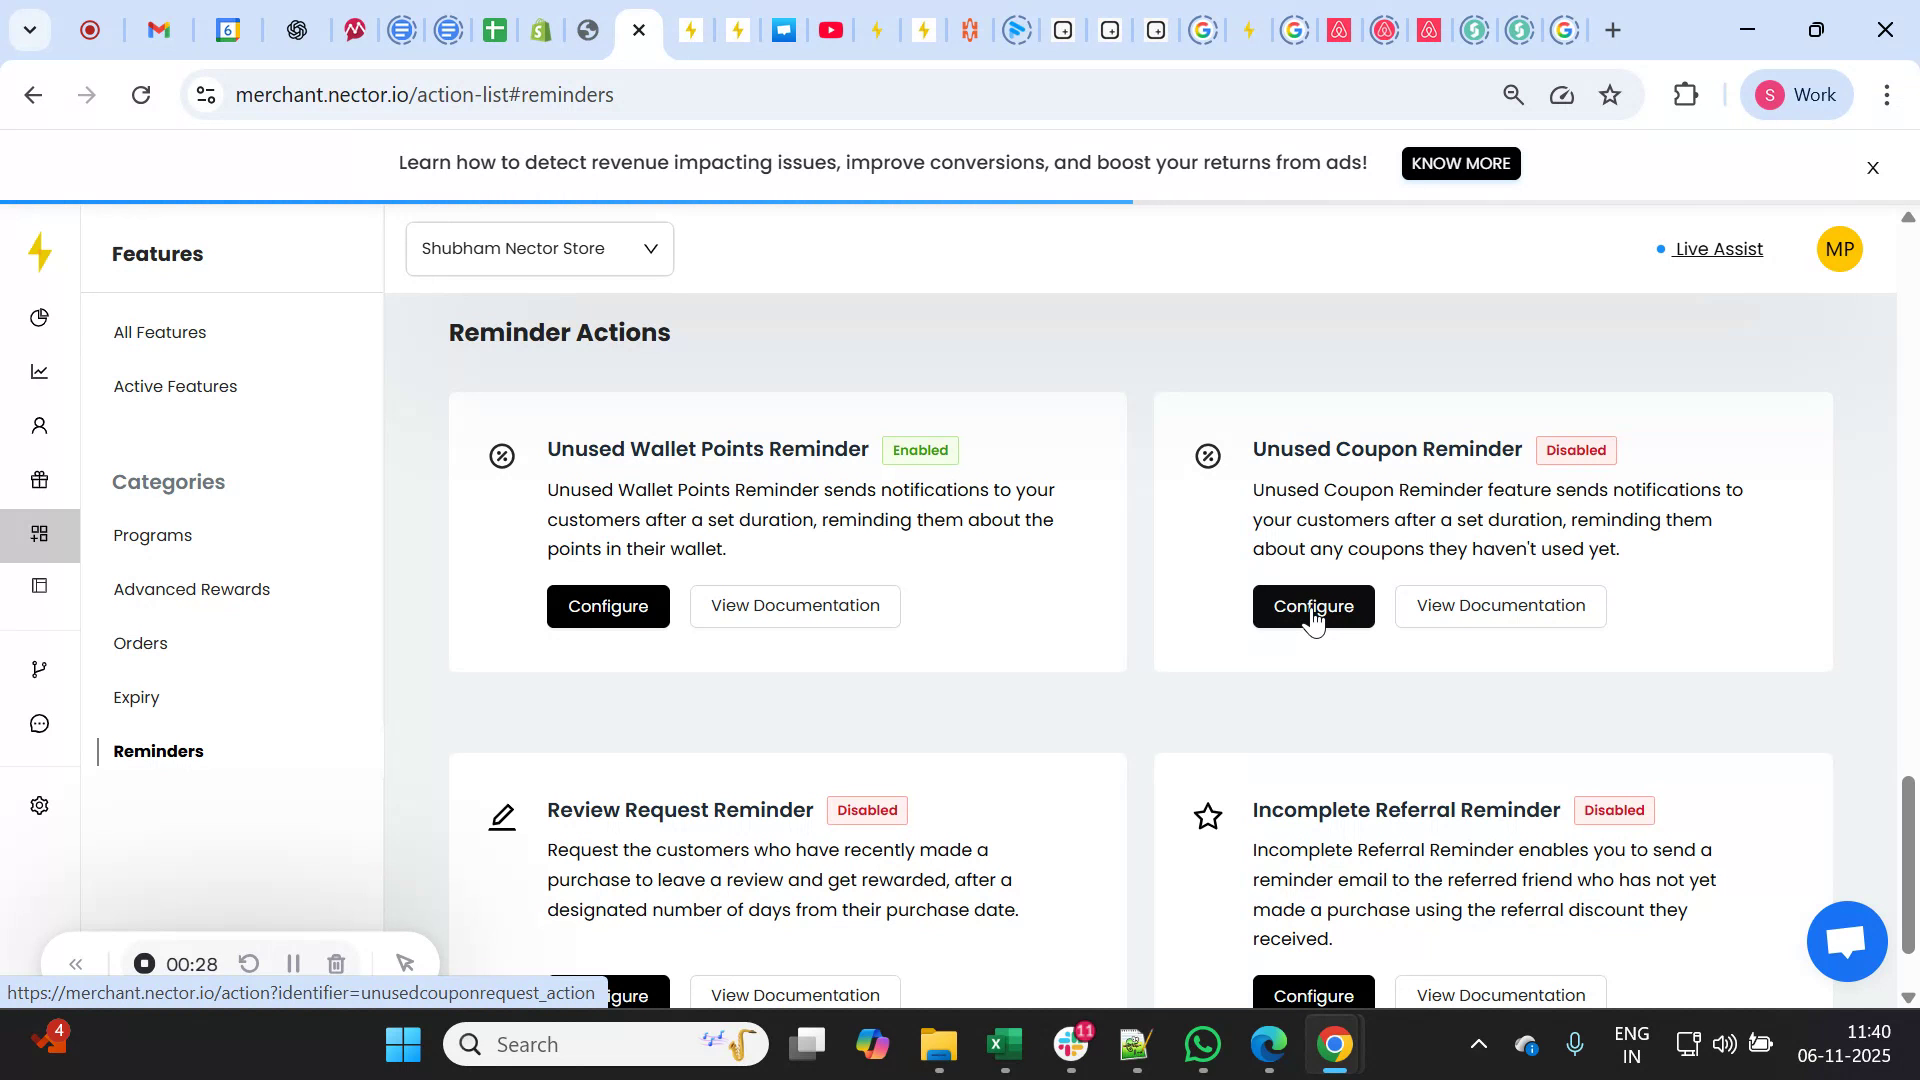The width and height of the screenshot is (1920, 1080).
Task: Open the analytics pie chart icon in sidebar
Action: (39, 317)
